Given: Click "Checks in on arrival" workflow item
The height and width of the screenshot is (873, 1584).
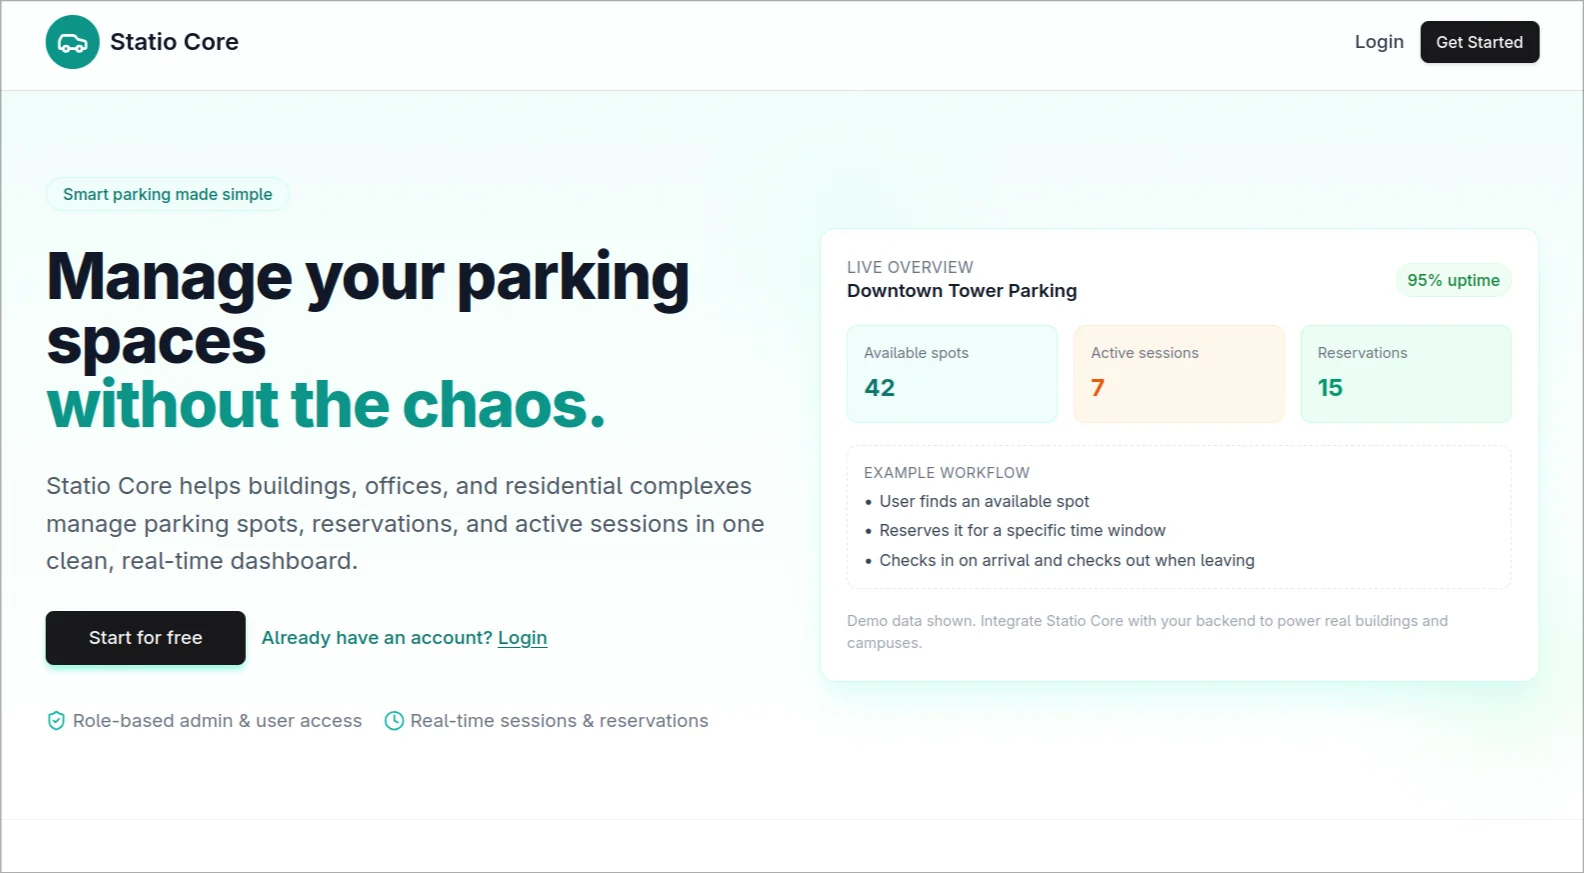Looking at the screenshot, I should click(1066, 560).
